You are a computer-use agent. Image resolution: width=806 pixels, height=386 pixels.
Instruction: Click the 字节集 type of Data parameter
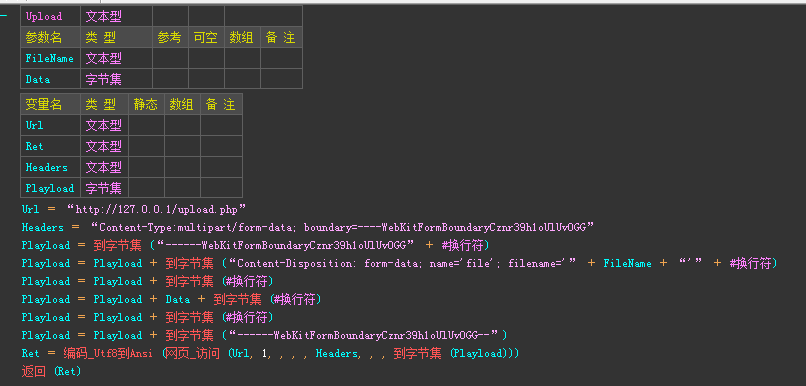[116, 79]
